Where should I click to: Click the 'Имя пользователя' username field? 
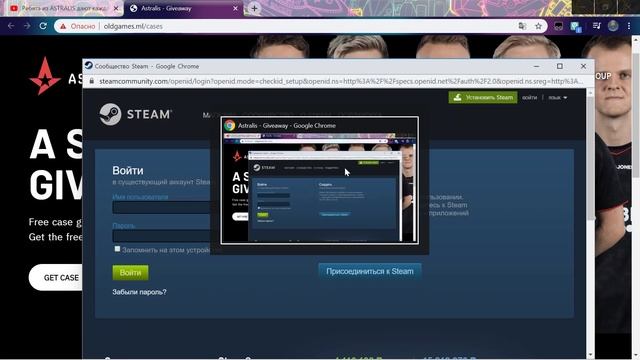coord(162,207)
